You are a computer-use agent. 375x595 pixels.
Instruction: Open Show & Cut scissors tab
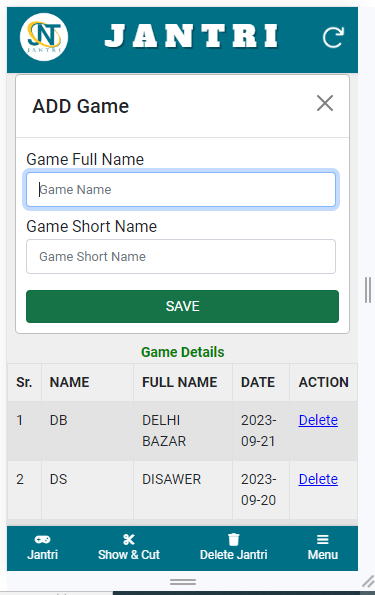[129, 548]
